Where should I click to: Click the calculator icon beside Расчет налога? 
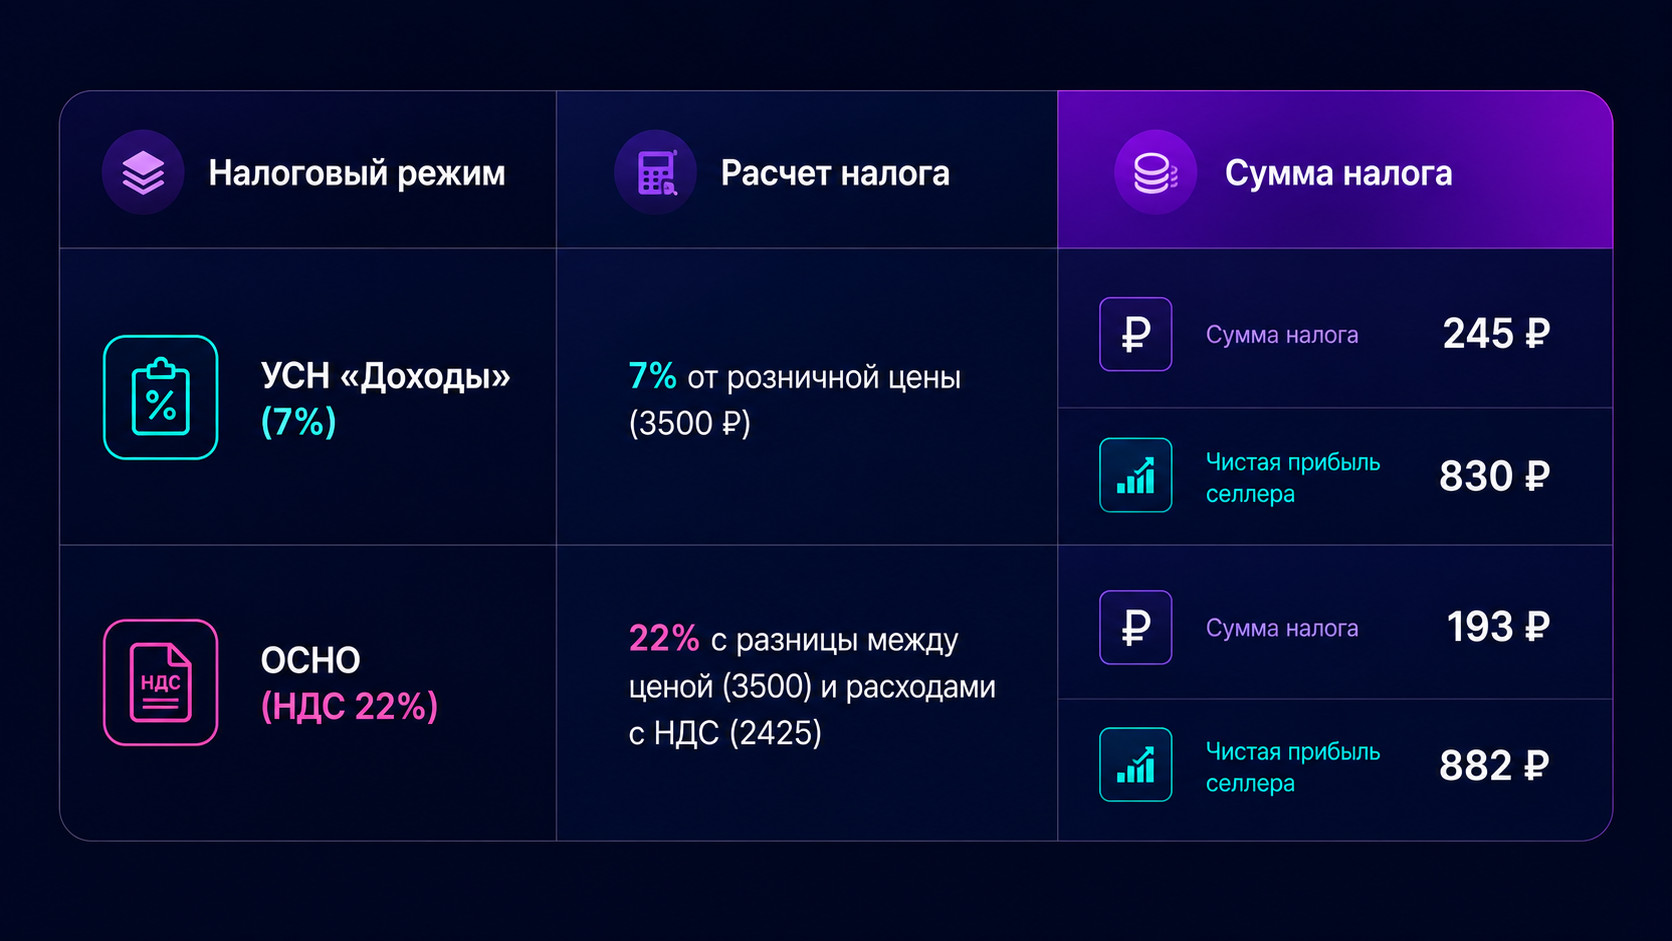[x=656, y=172]
